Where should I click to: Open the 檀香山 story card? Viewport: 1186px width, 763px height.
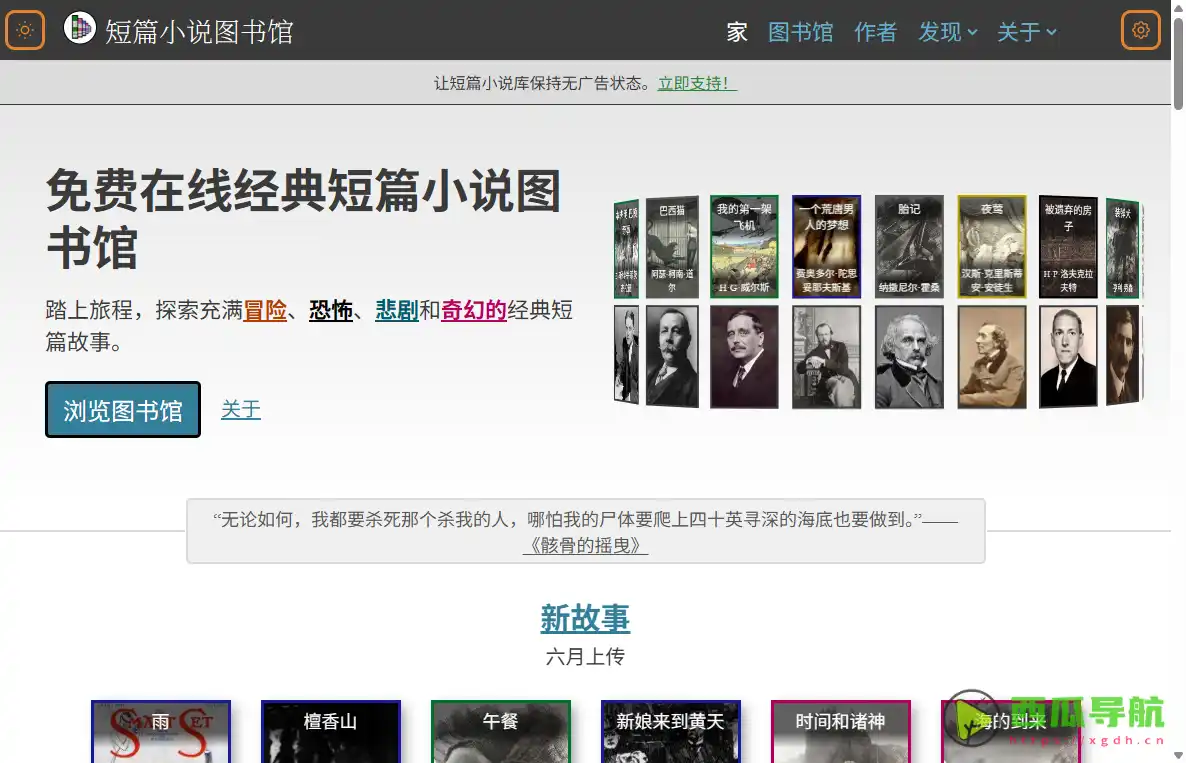[x=331, y=731]
